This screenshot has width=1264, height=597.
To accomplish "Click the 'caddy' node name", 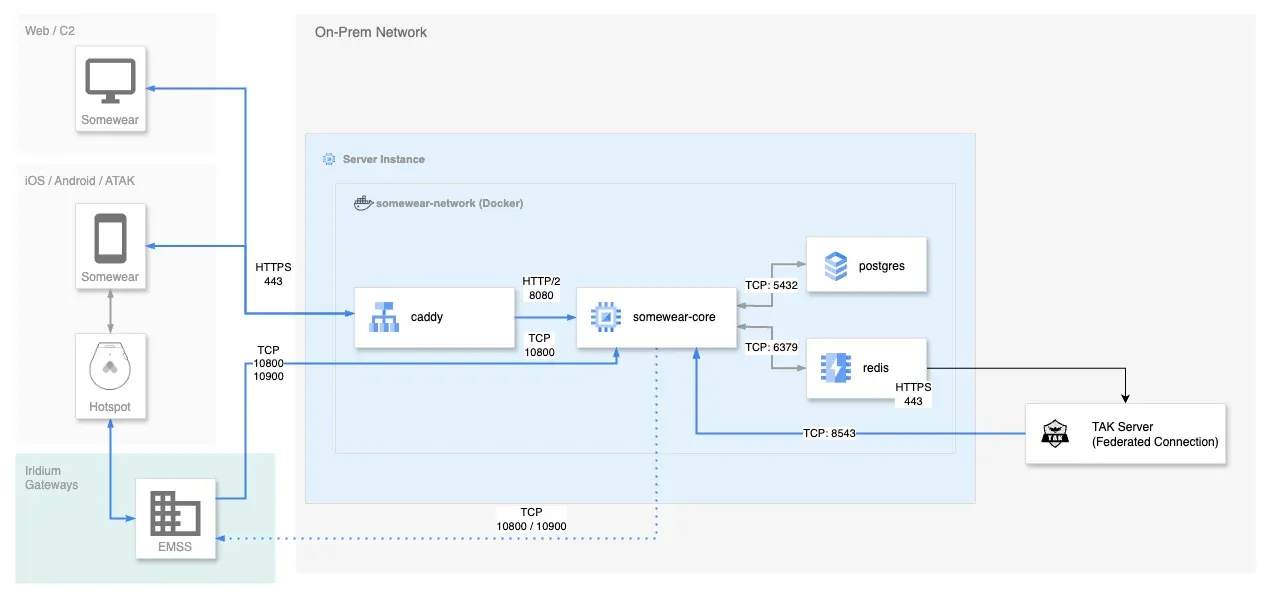I will [x=426, y=317].
